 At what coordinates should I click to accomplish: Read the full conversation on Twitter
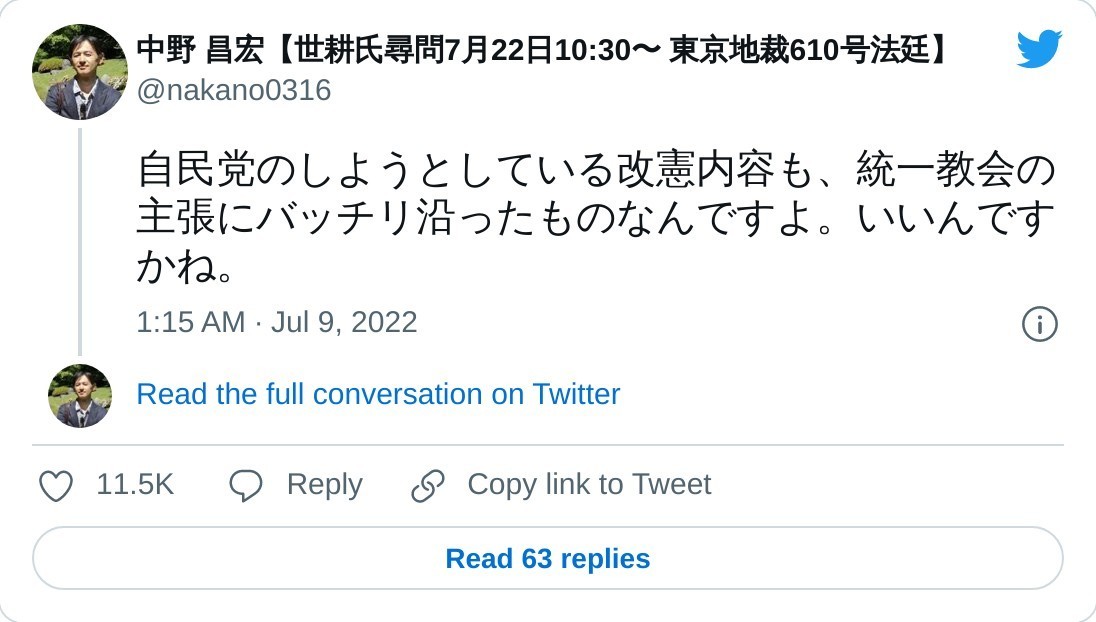pyautogui.click(x=378, y=394)
